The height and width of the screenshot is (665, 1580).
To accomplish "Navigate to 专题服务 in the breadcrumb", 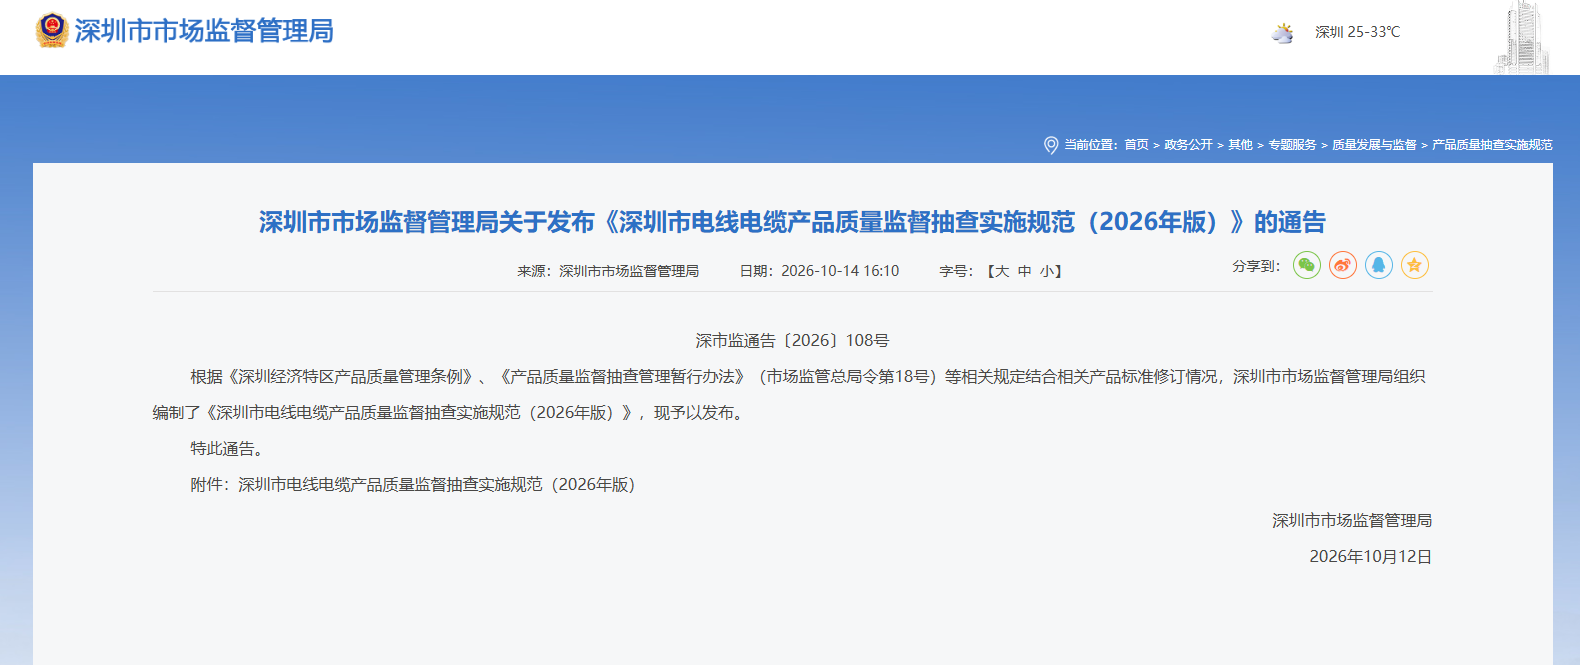I will point(1292,145).
